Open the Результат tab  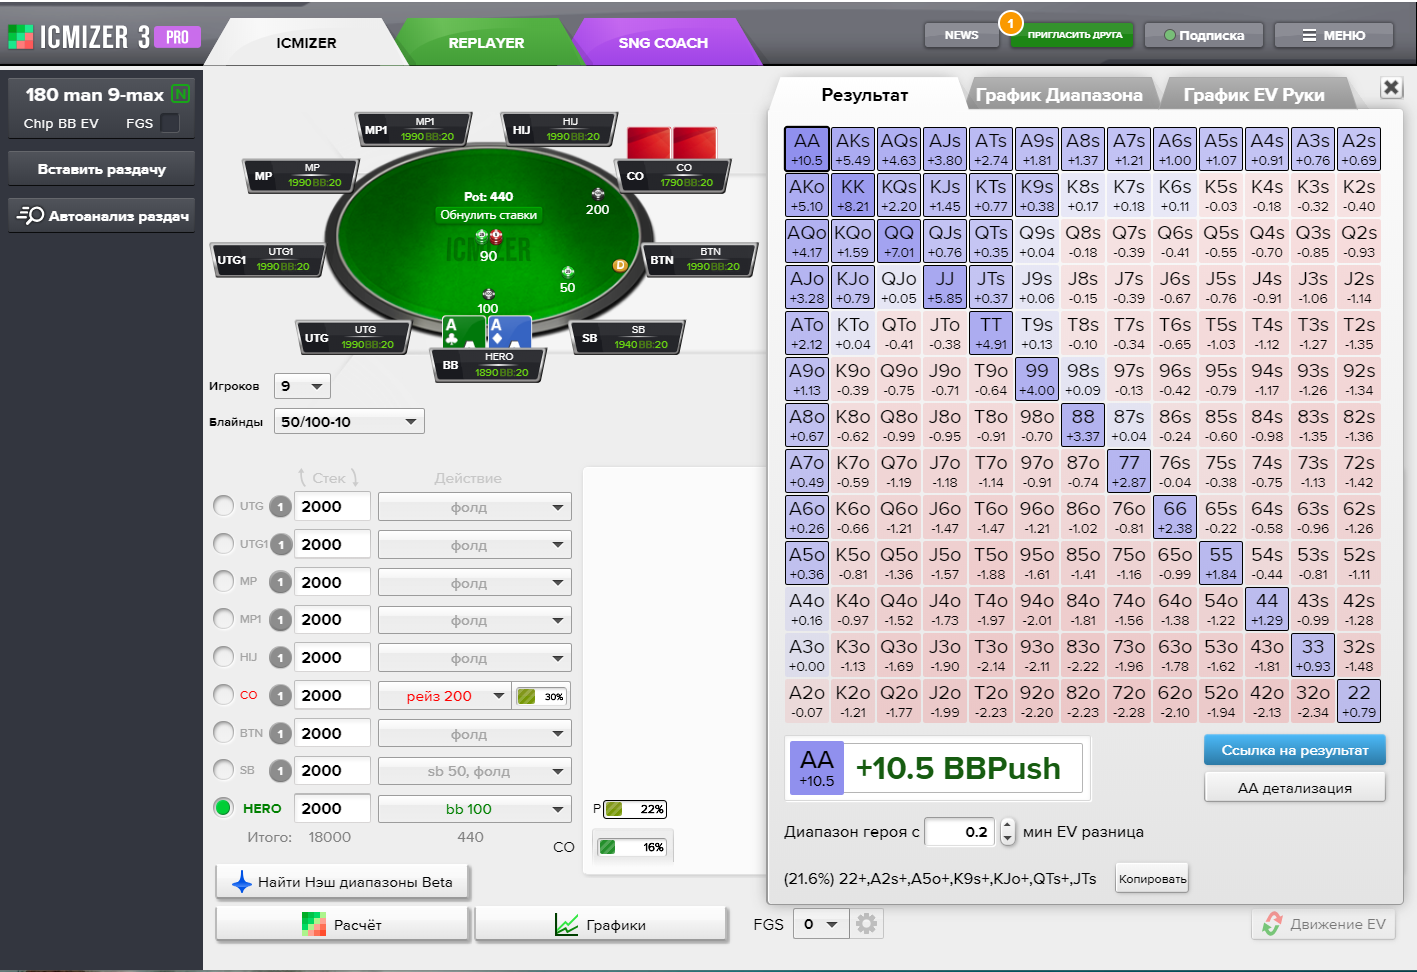point(865,95)
